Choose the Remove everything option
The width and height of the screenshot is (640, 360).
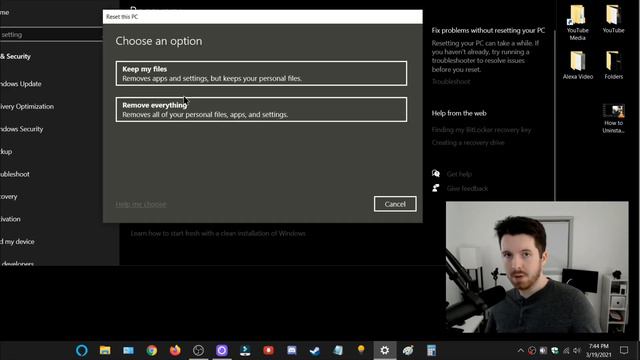click(x=261, y=109)
